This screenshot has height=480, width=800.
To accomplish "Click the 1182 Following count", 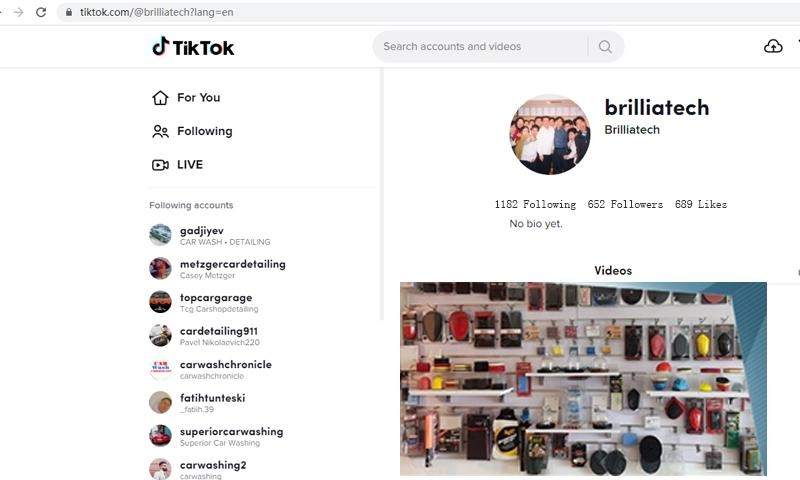I will click(x=535, y=204).
